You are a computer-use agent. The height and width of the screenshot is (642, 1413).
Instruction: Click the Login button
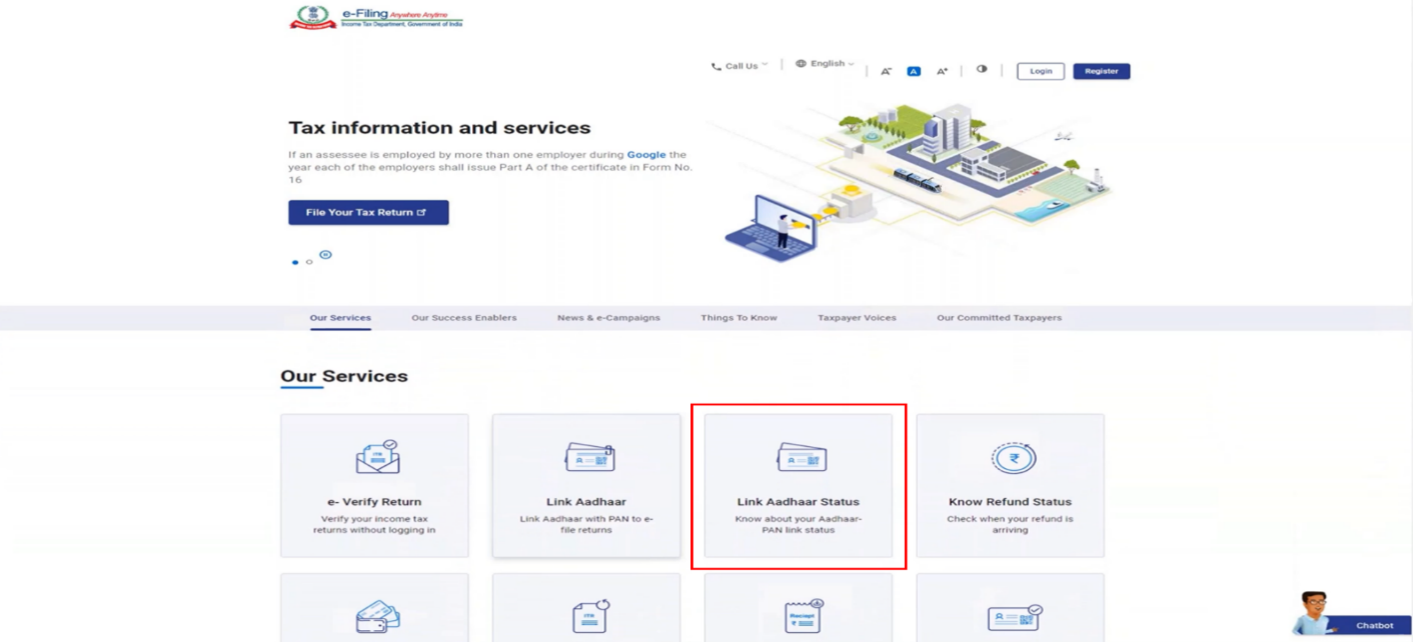click(1040, 71)
